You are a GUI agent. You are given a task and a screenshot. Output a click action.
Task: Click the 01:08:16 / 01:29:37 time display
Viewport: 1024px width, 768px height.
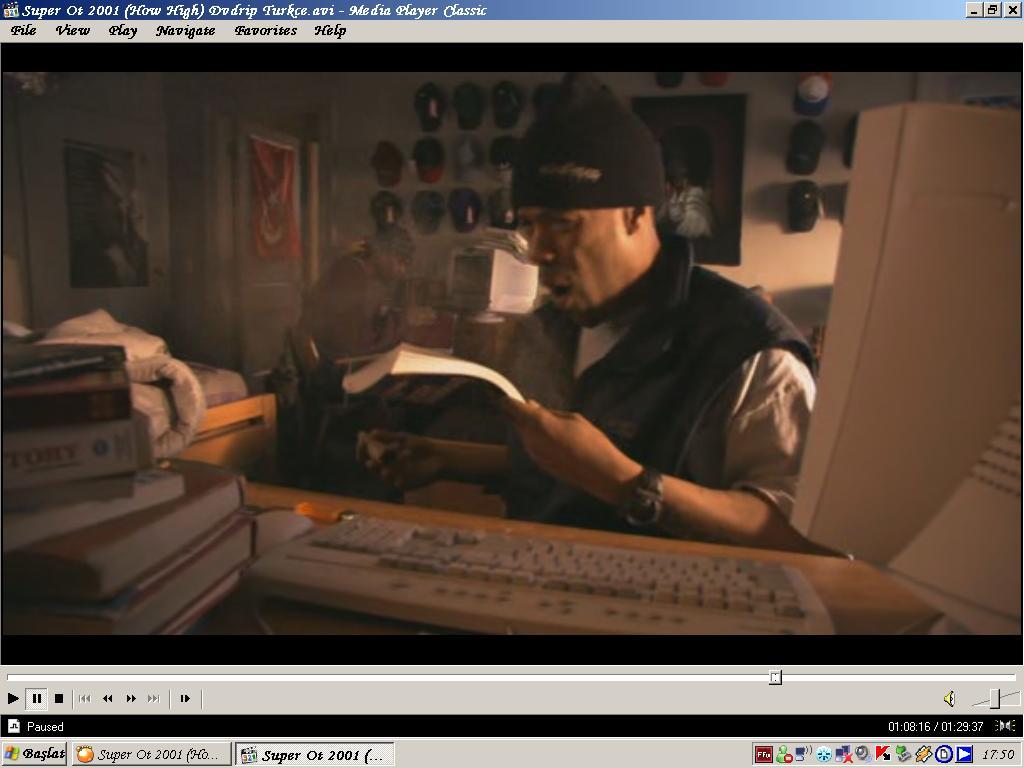point(935,726)
